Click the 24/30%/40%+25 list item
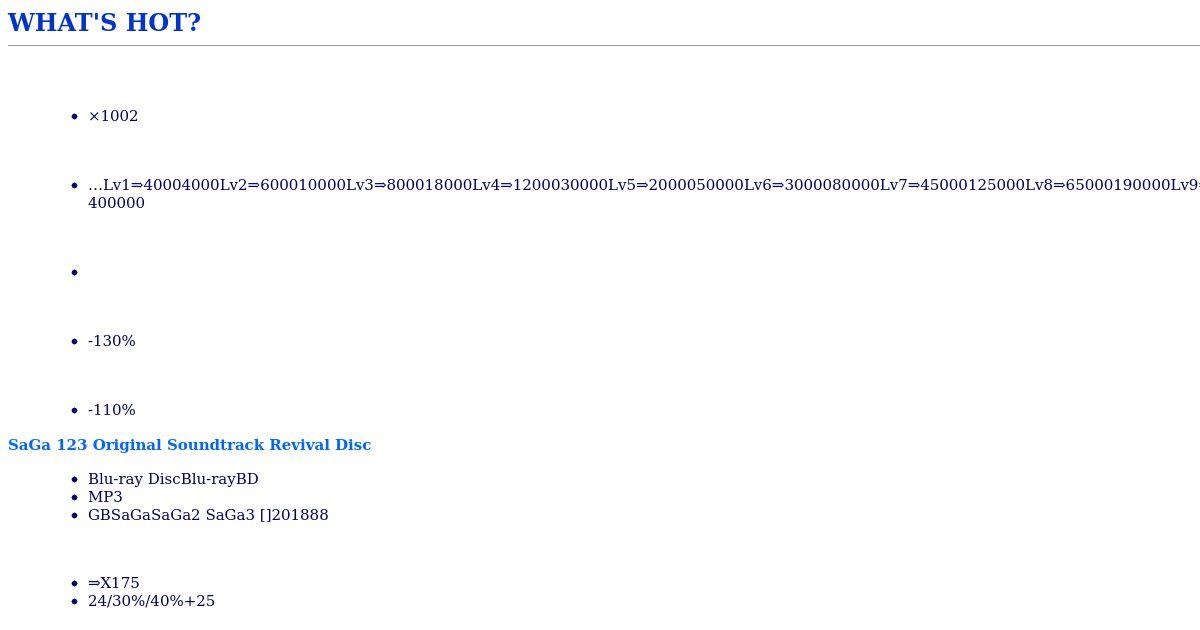Viewport: 1200px width, 630px height. coord(151,601)
